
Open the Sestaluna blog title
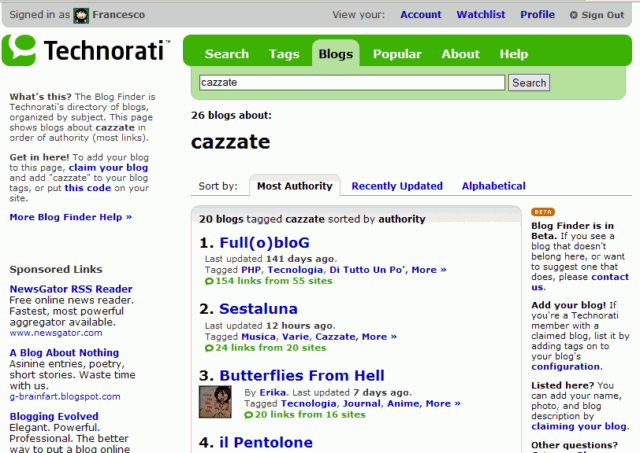tap(258, 309)
